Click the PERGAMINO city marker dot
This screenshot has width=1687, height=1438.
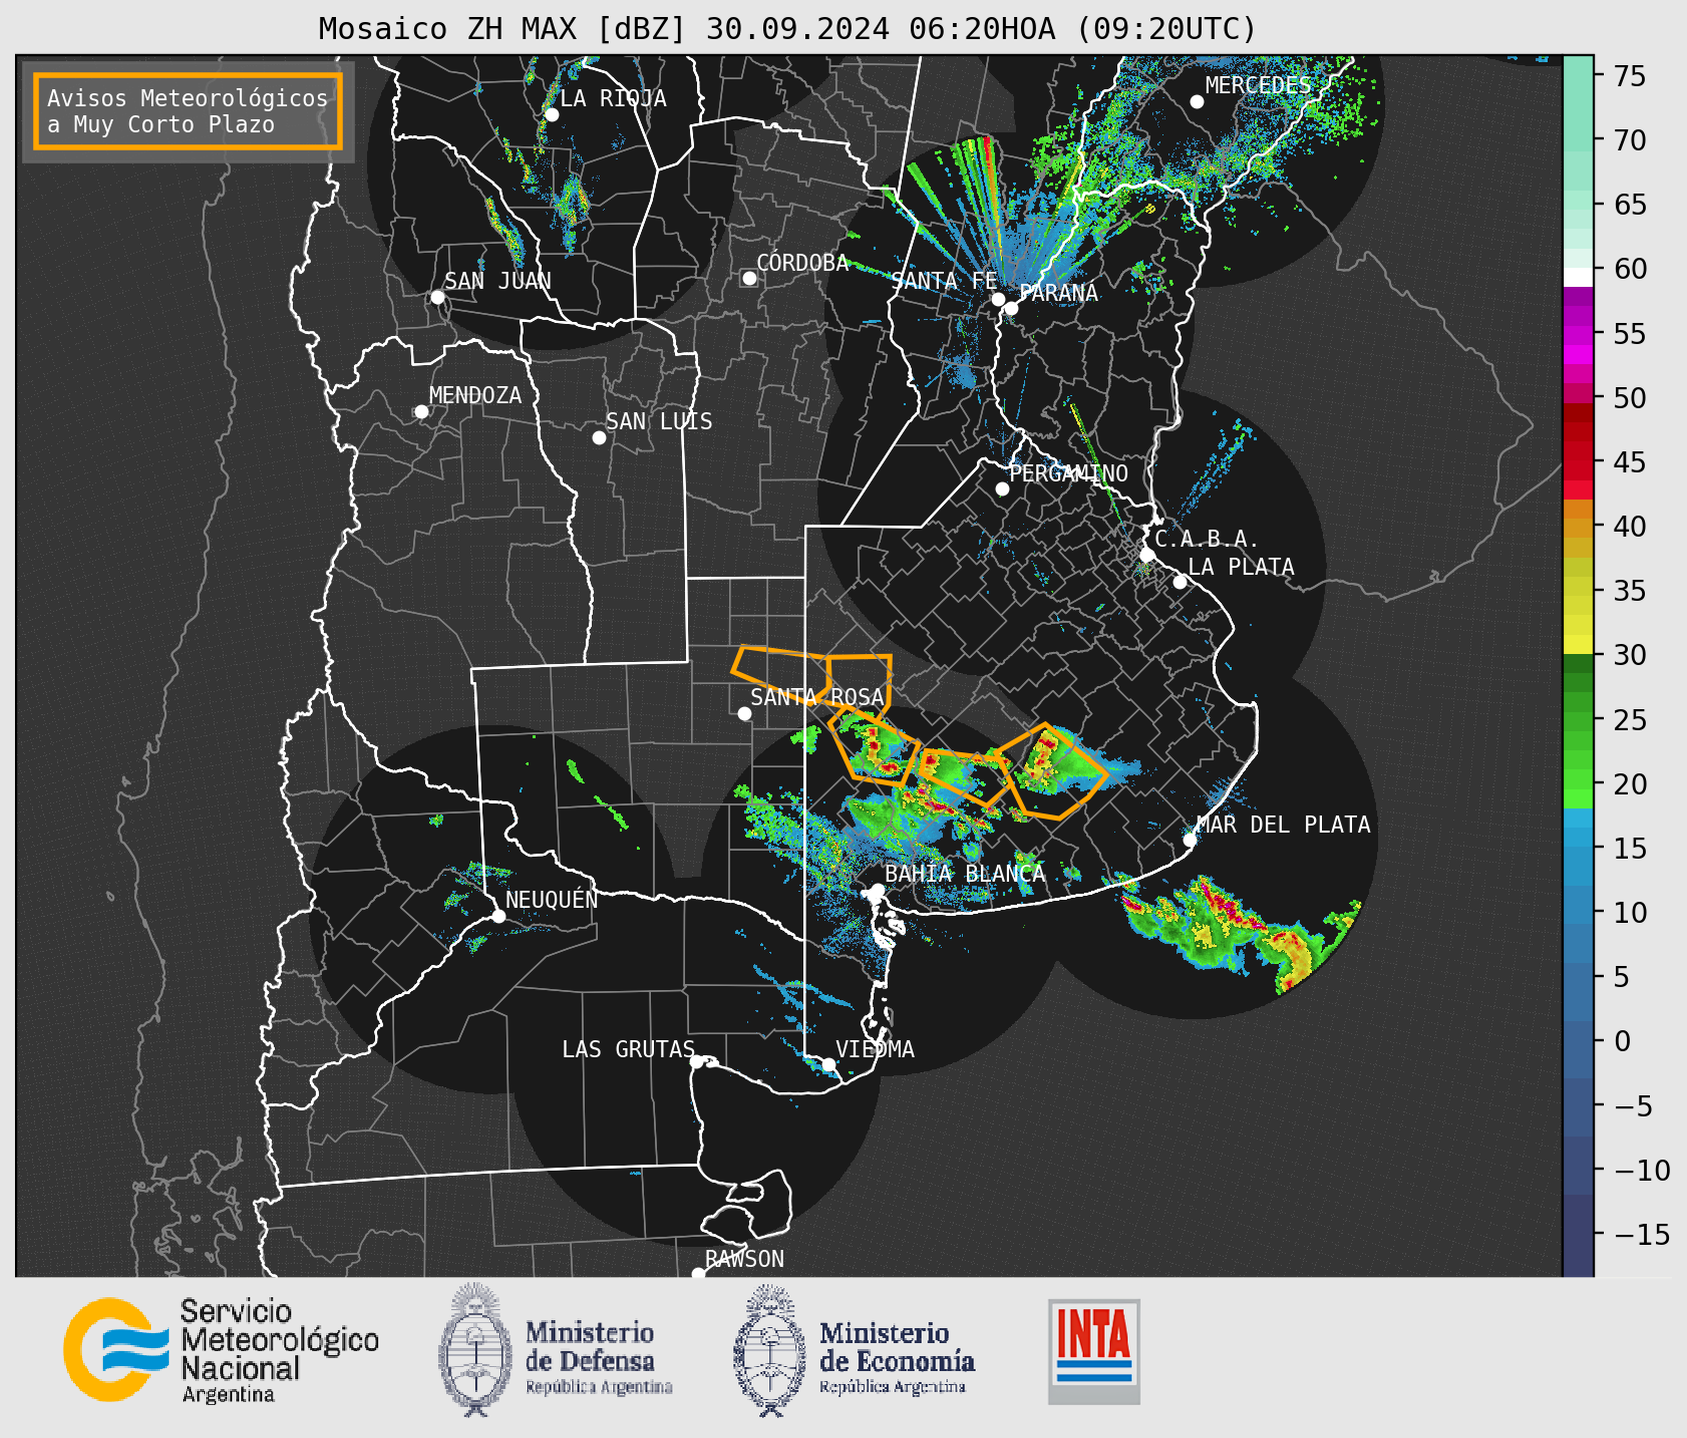click(1002, 489)
